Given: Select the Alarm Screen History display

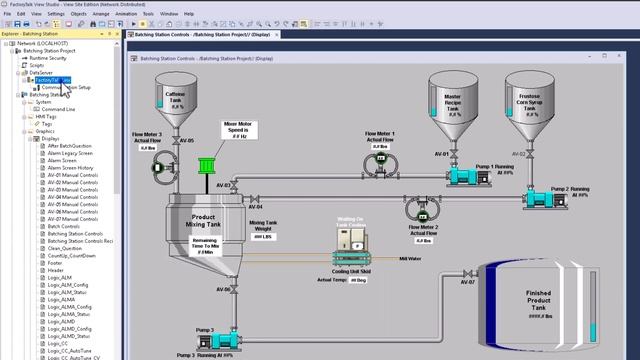Looking at the screenshot, I should (71, 168).
